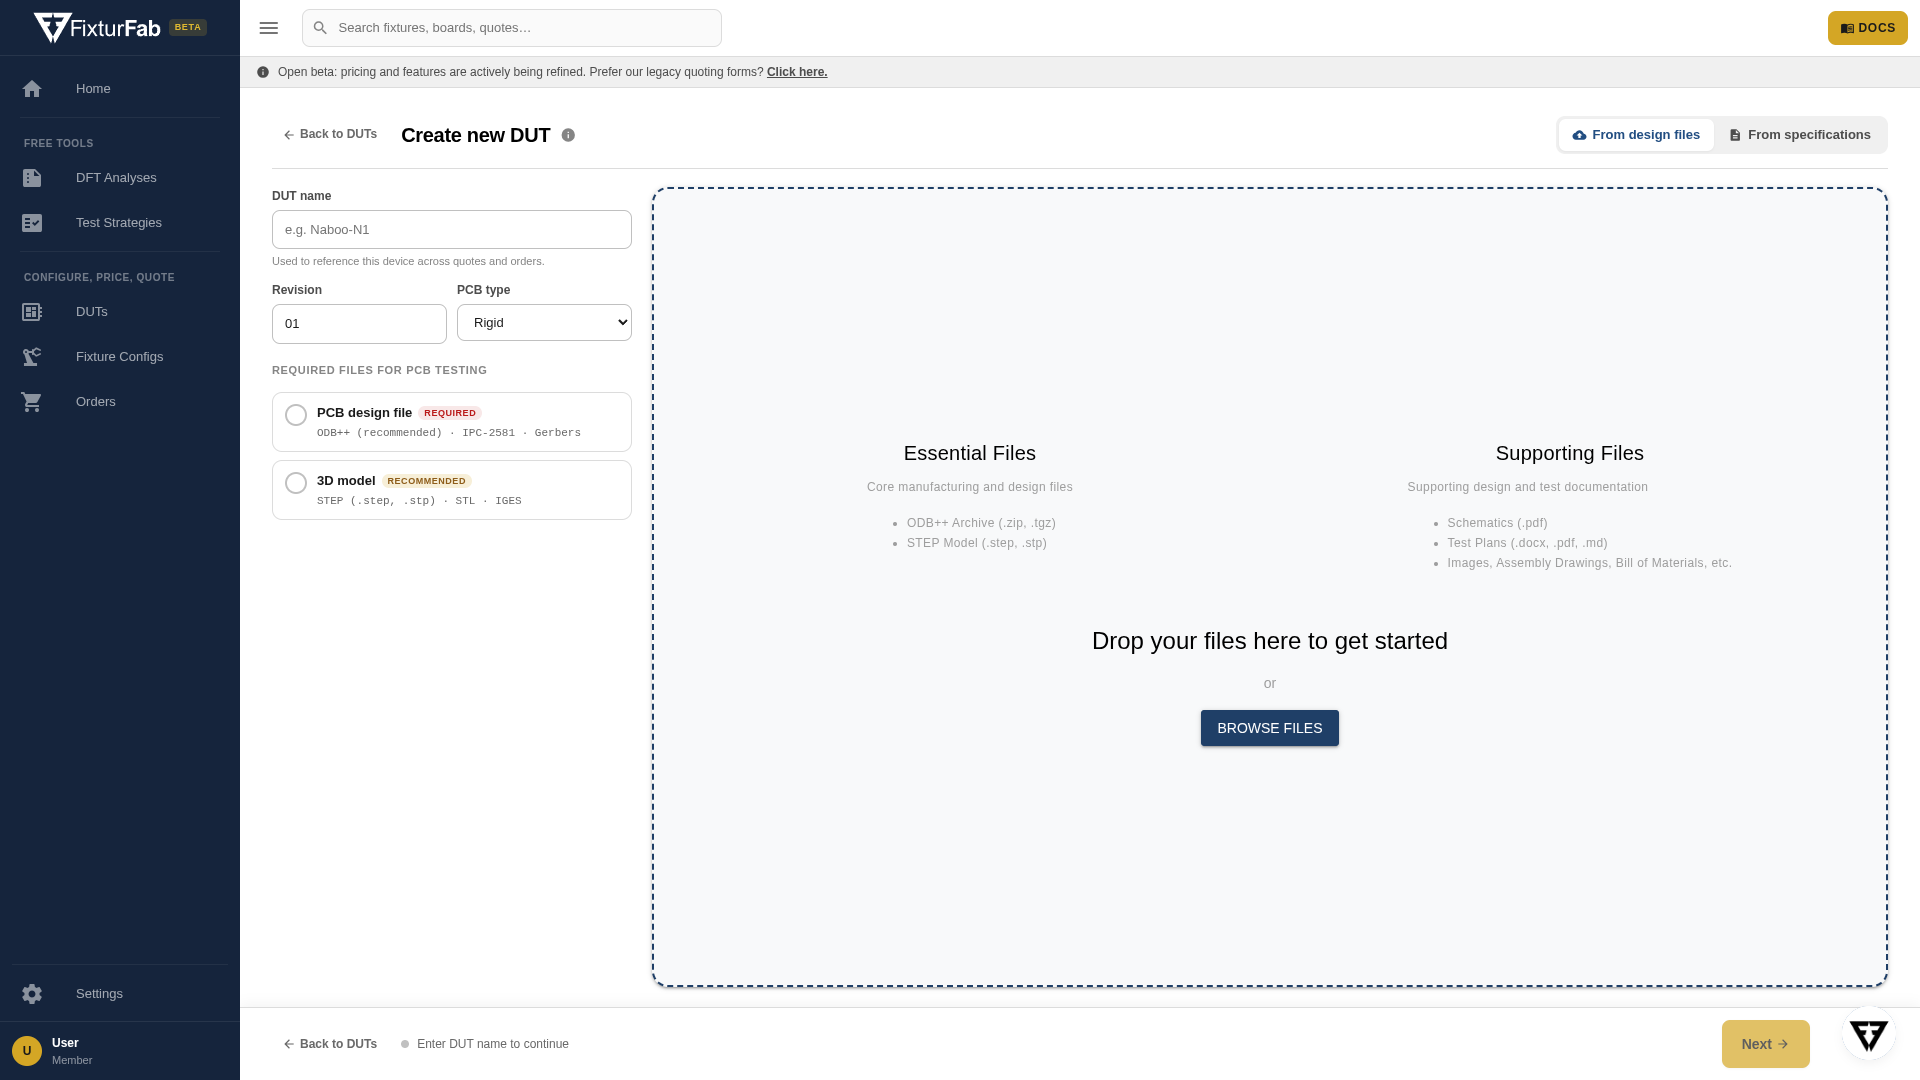
Task: Switch to From specifications tab
Action: pos(1800,135)
